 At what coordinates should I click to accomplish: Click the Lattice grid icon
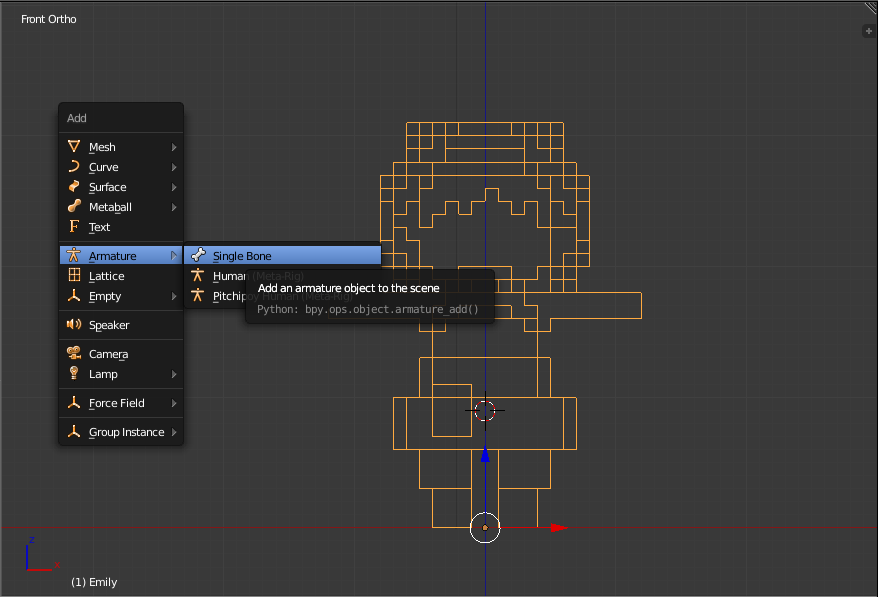click(x=74, y=275)
